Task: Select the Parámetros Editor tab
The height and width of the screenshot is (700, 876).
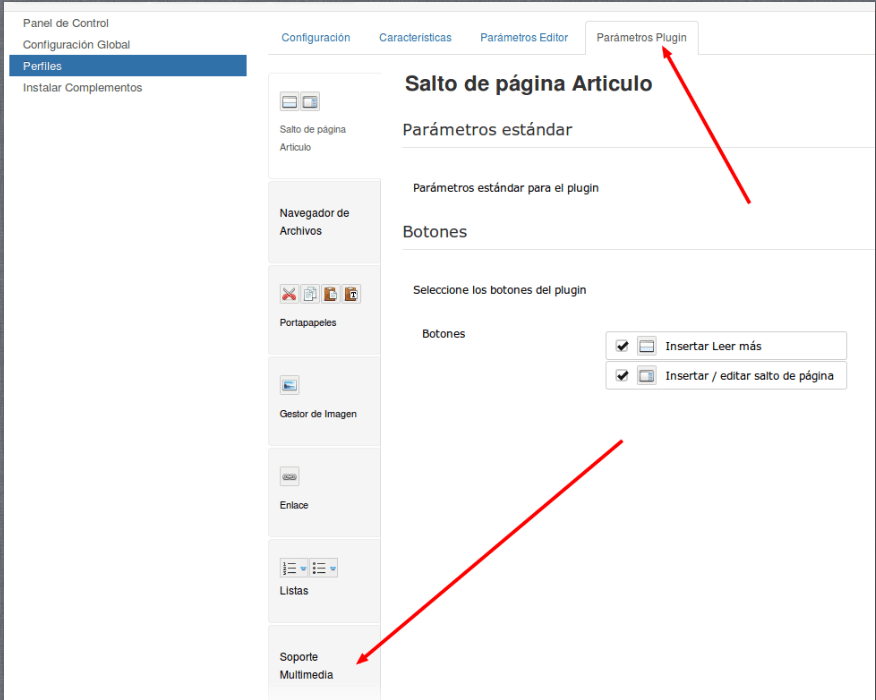Action: tap(524, 37)
